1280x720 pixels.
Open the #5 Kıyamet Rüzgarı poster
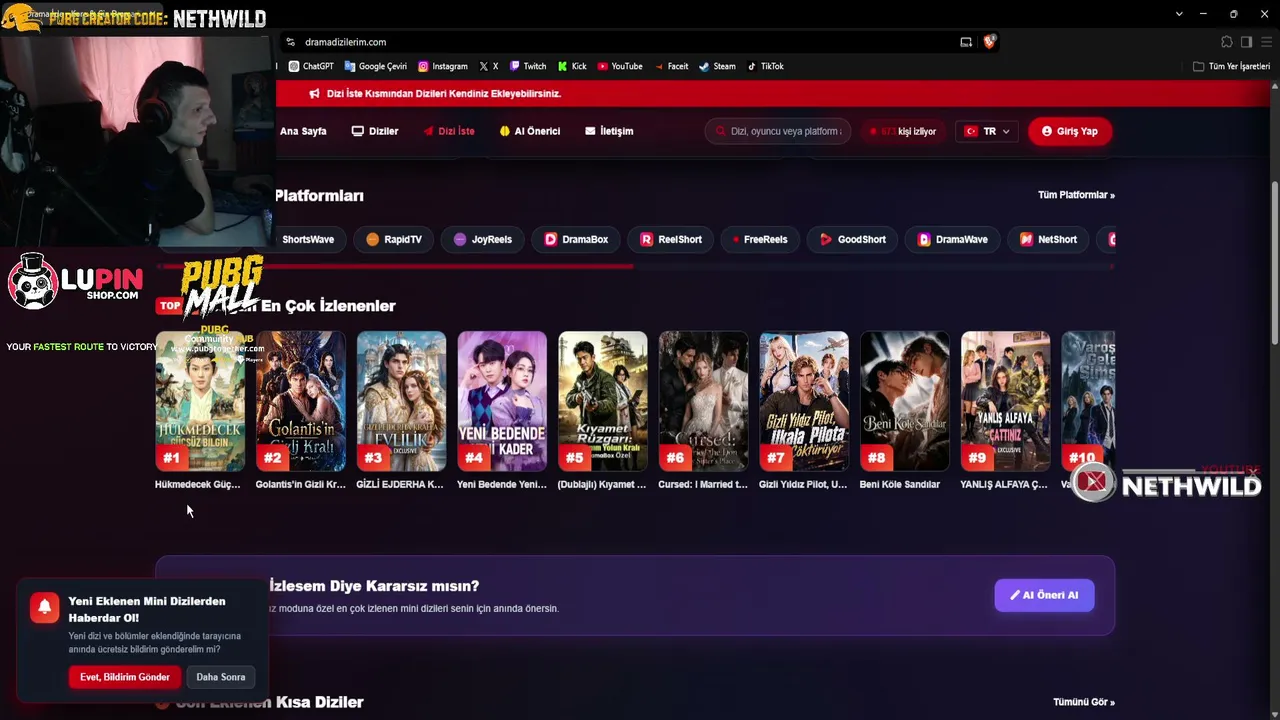603,401
